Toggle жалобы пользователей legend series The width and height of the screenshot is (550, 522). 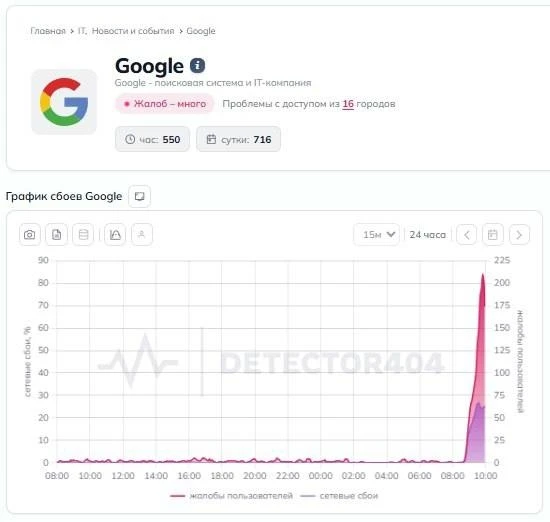[231, 496]
